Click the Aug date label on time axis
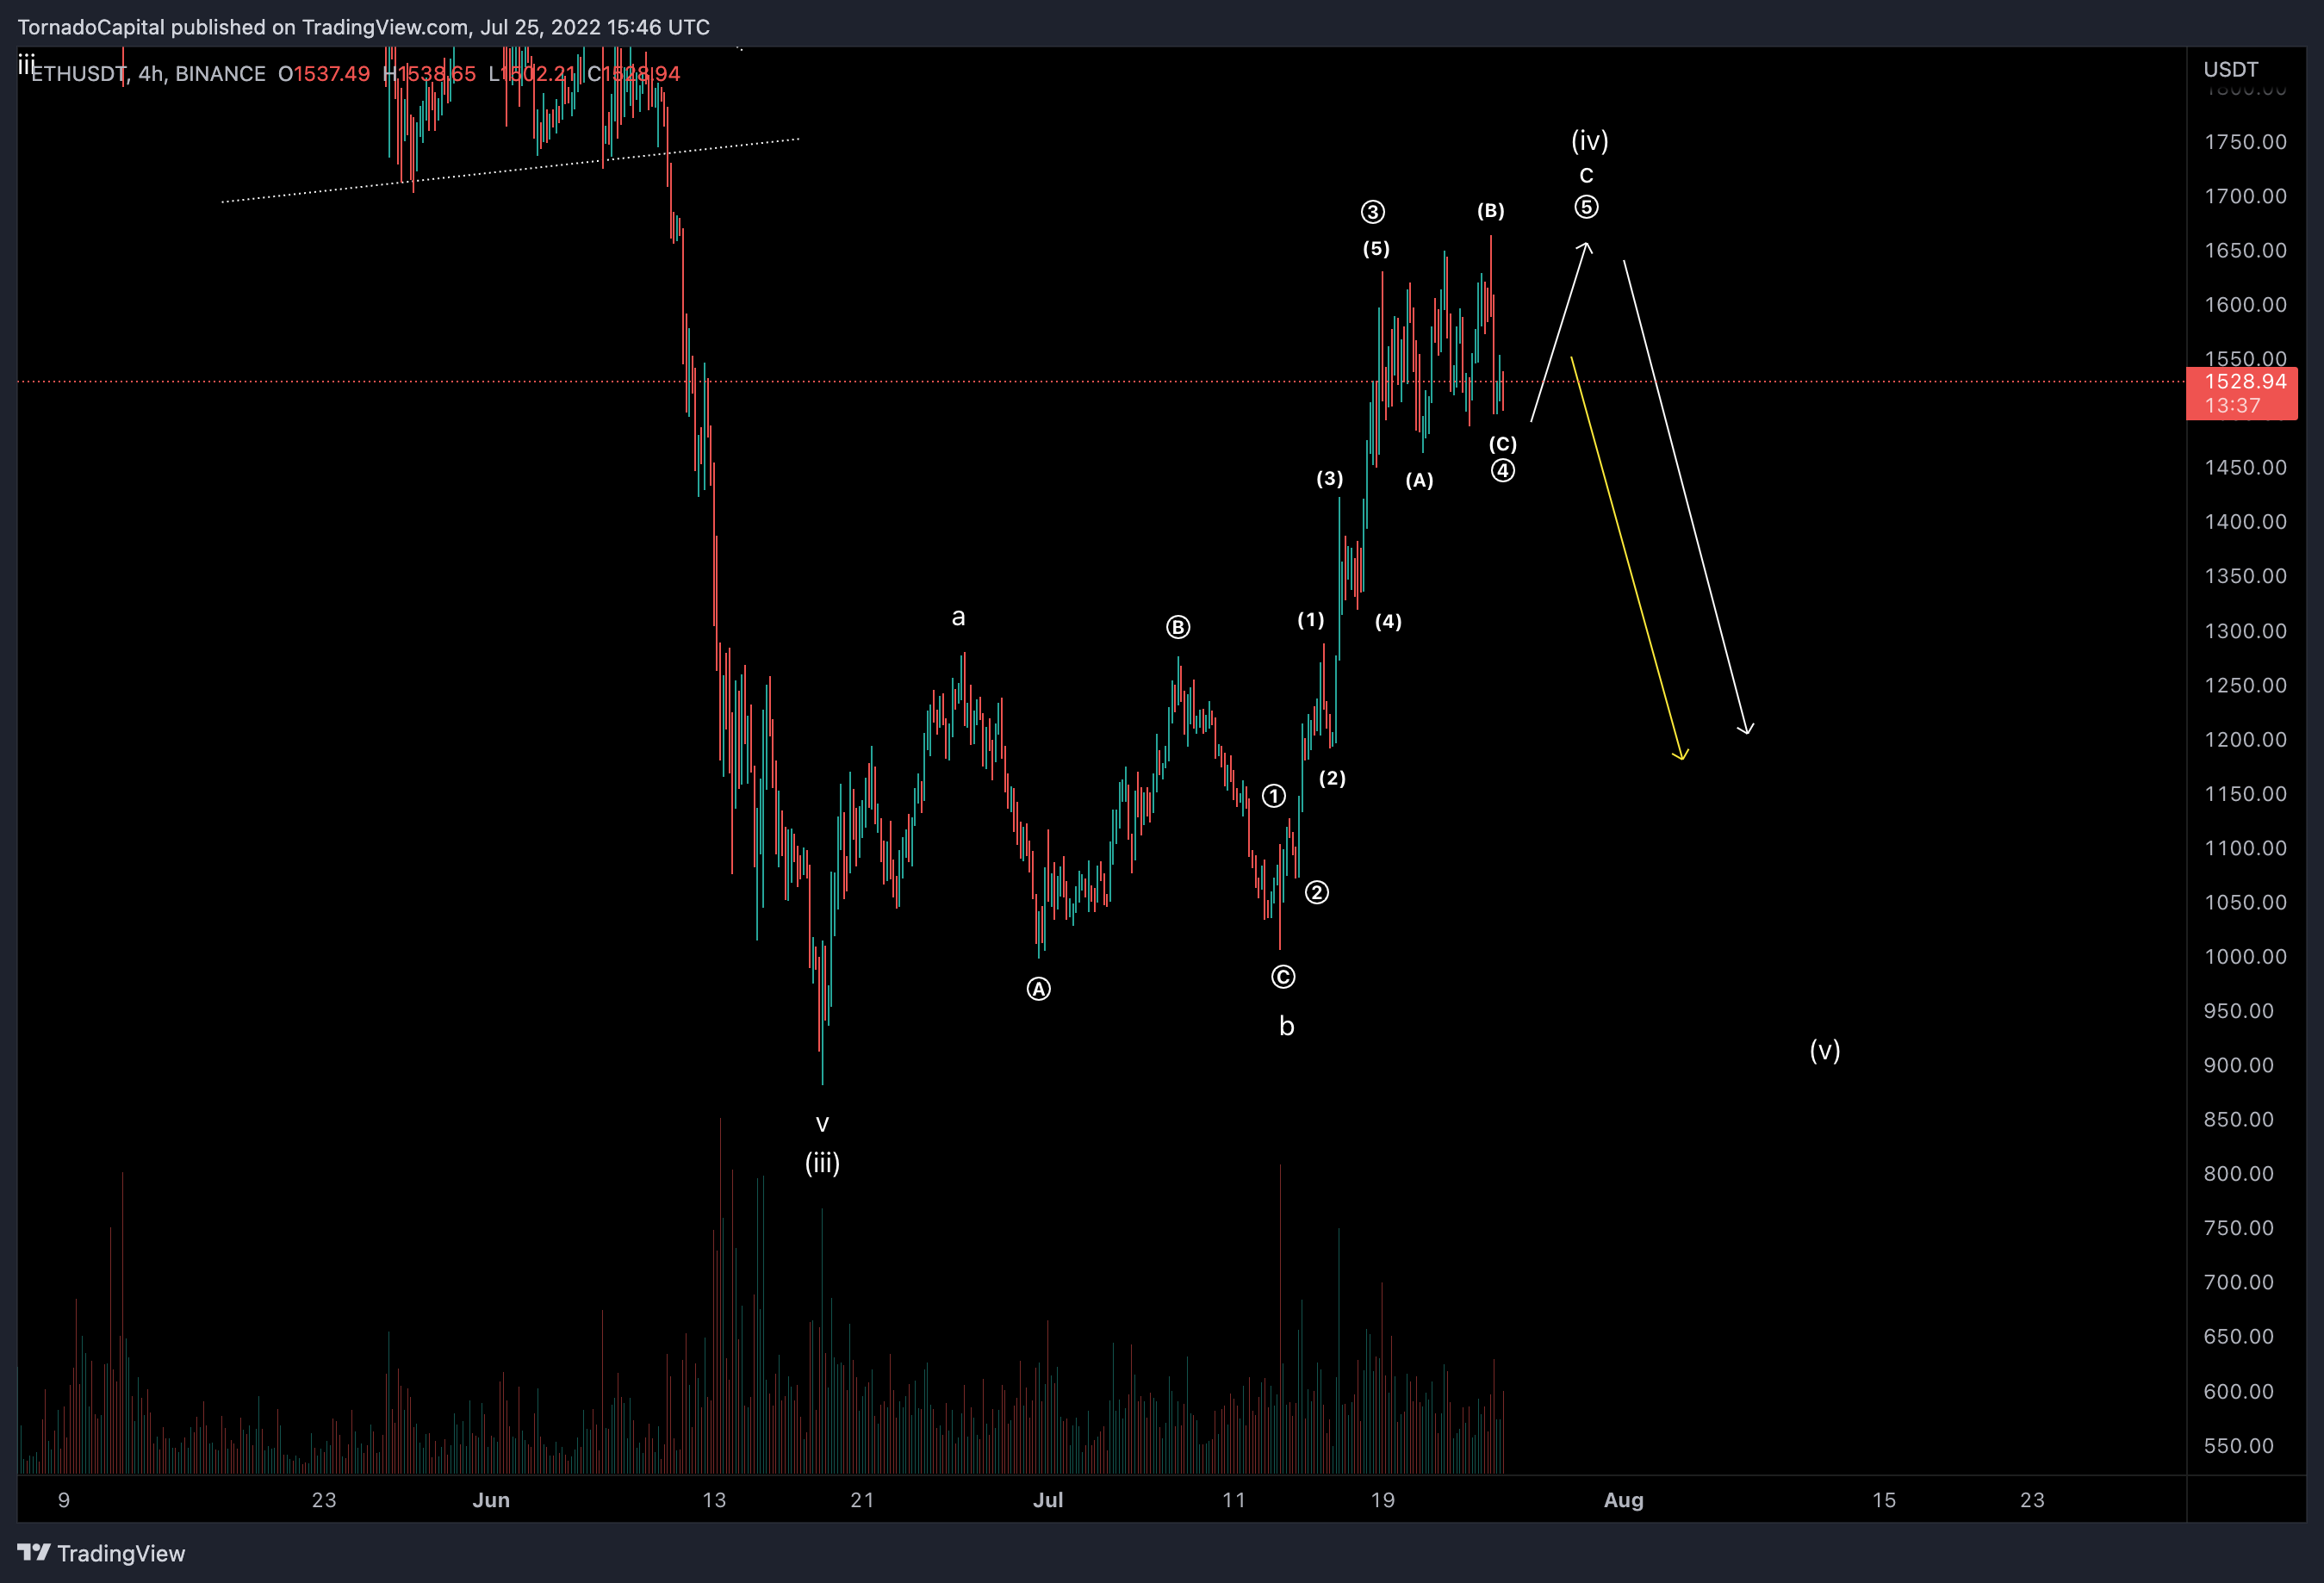 click(1623, 1500)
